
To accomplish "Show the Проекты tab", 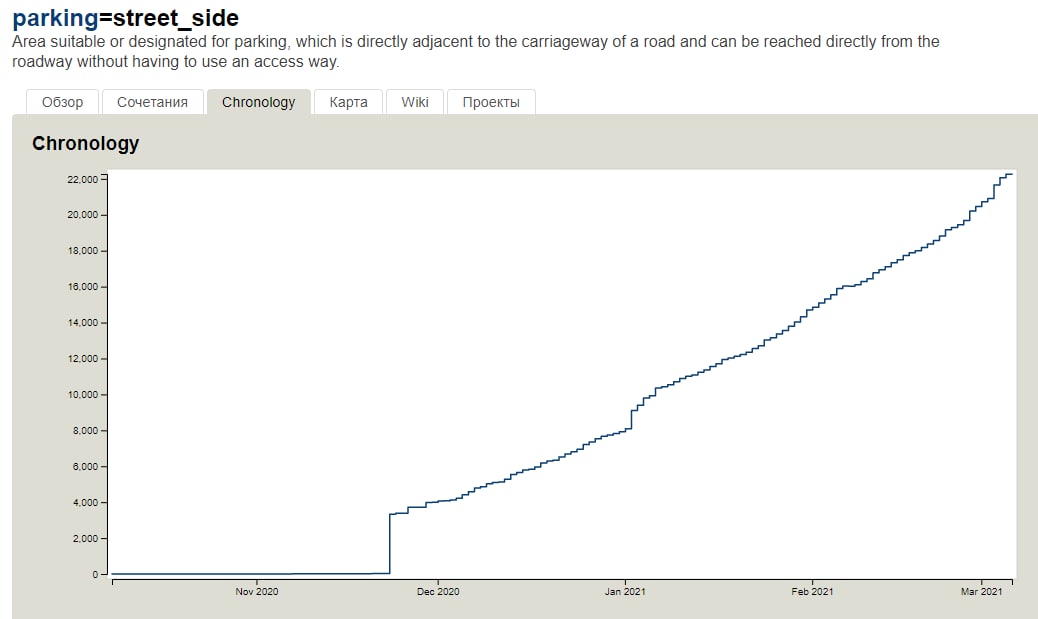I will [x=491, y=102].
